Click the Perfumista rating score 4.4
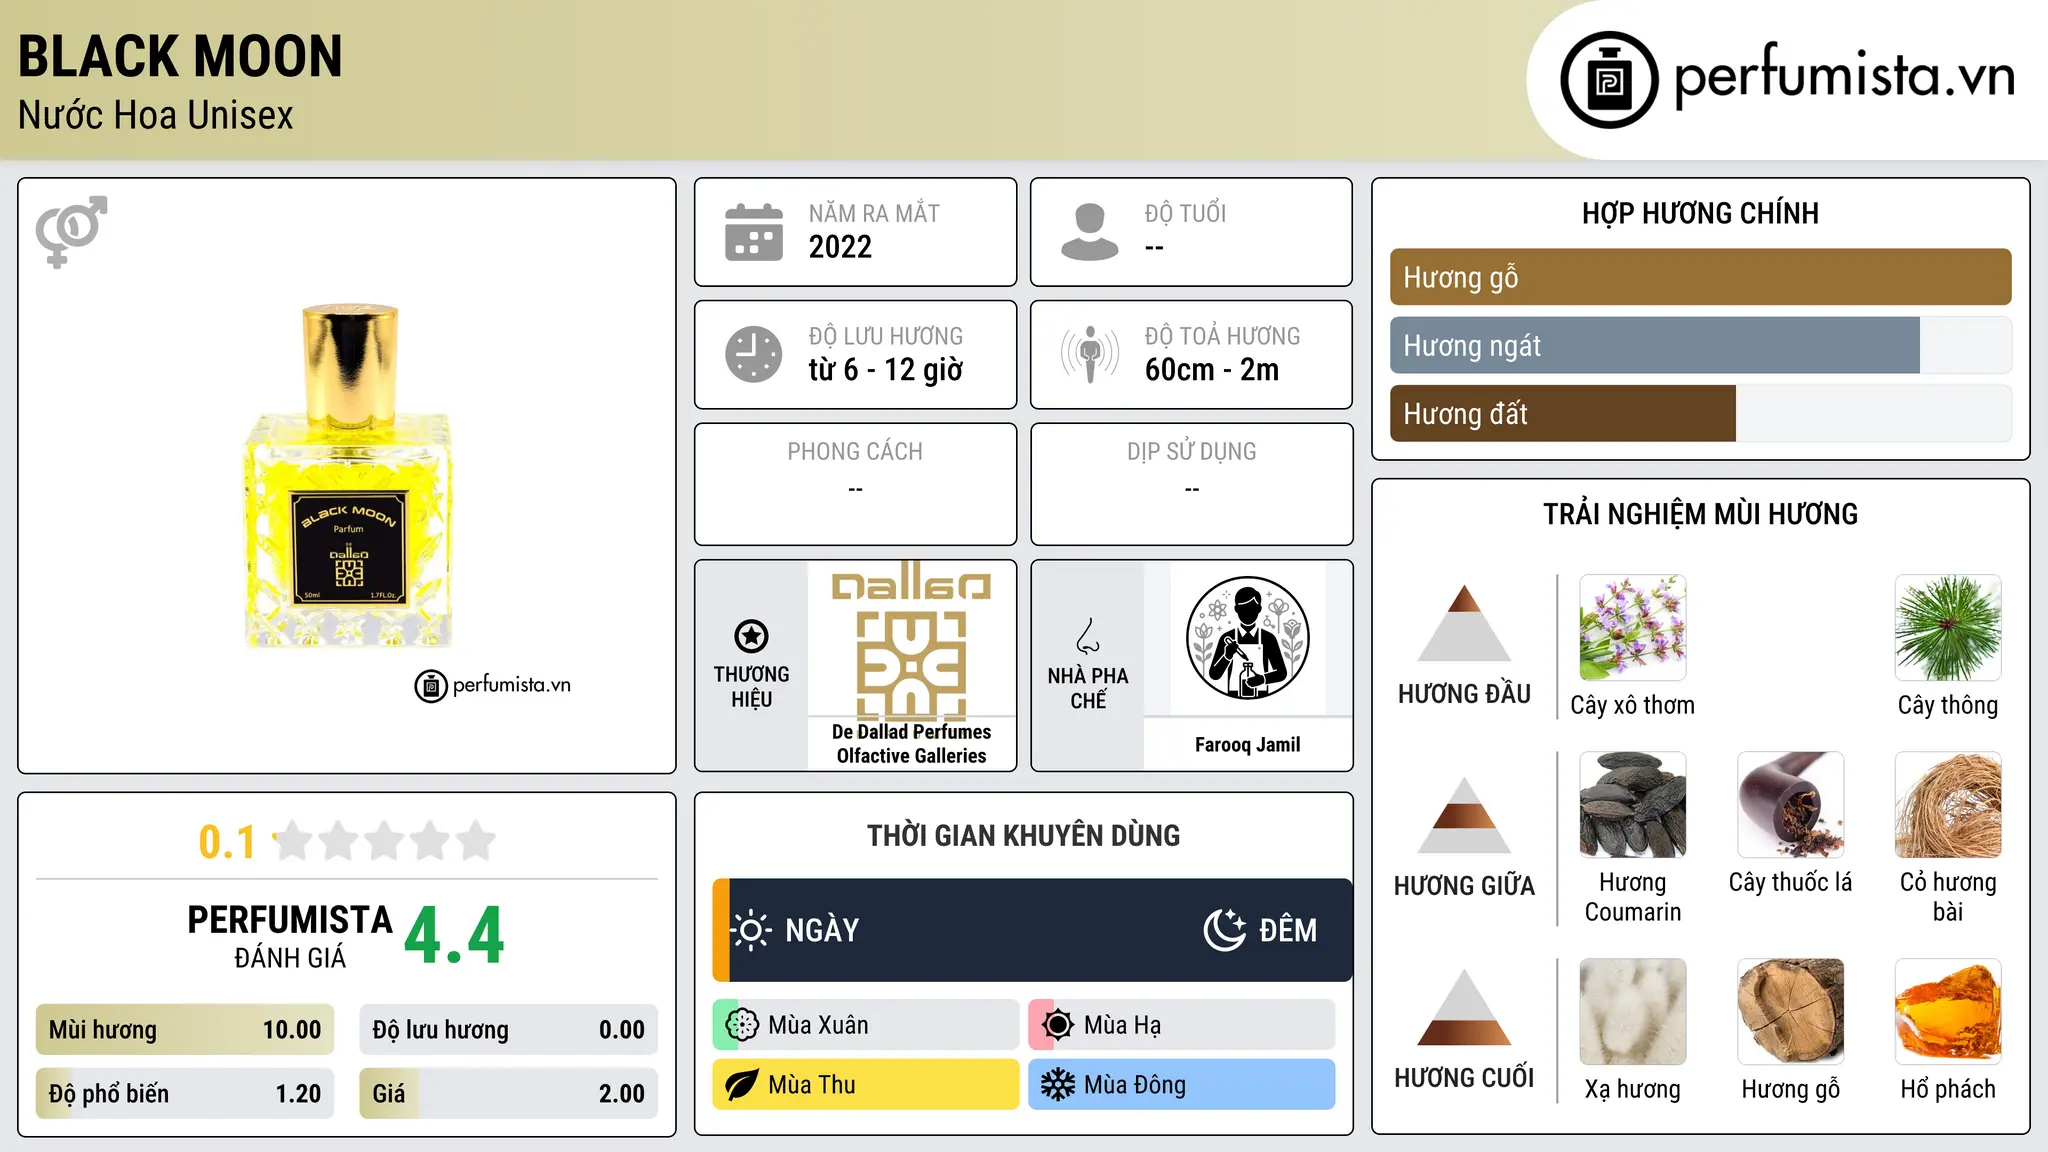The image size is (2048, 1152). click(x=454, y=936)
